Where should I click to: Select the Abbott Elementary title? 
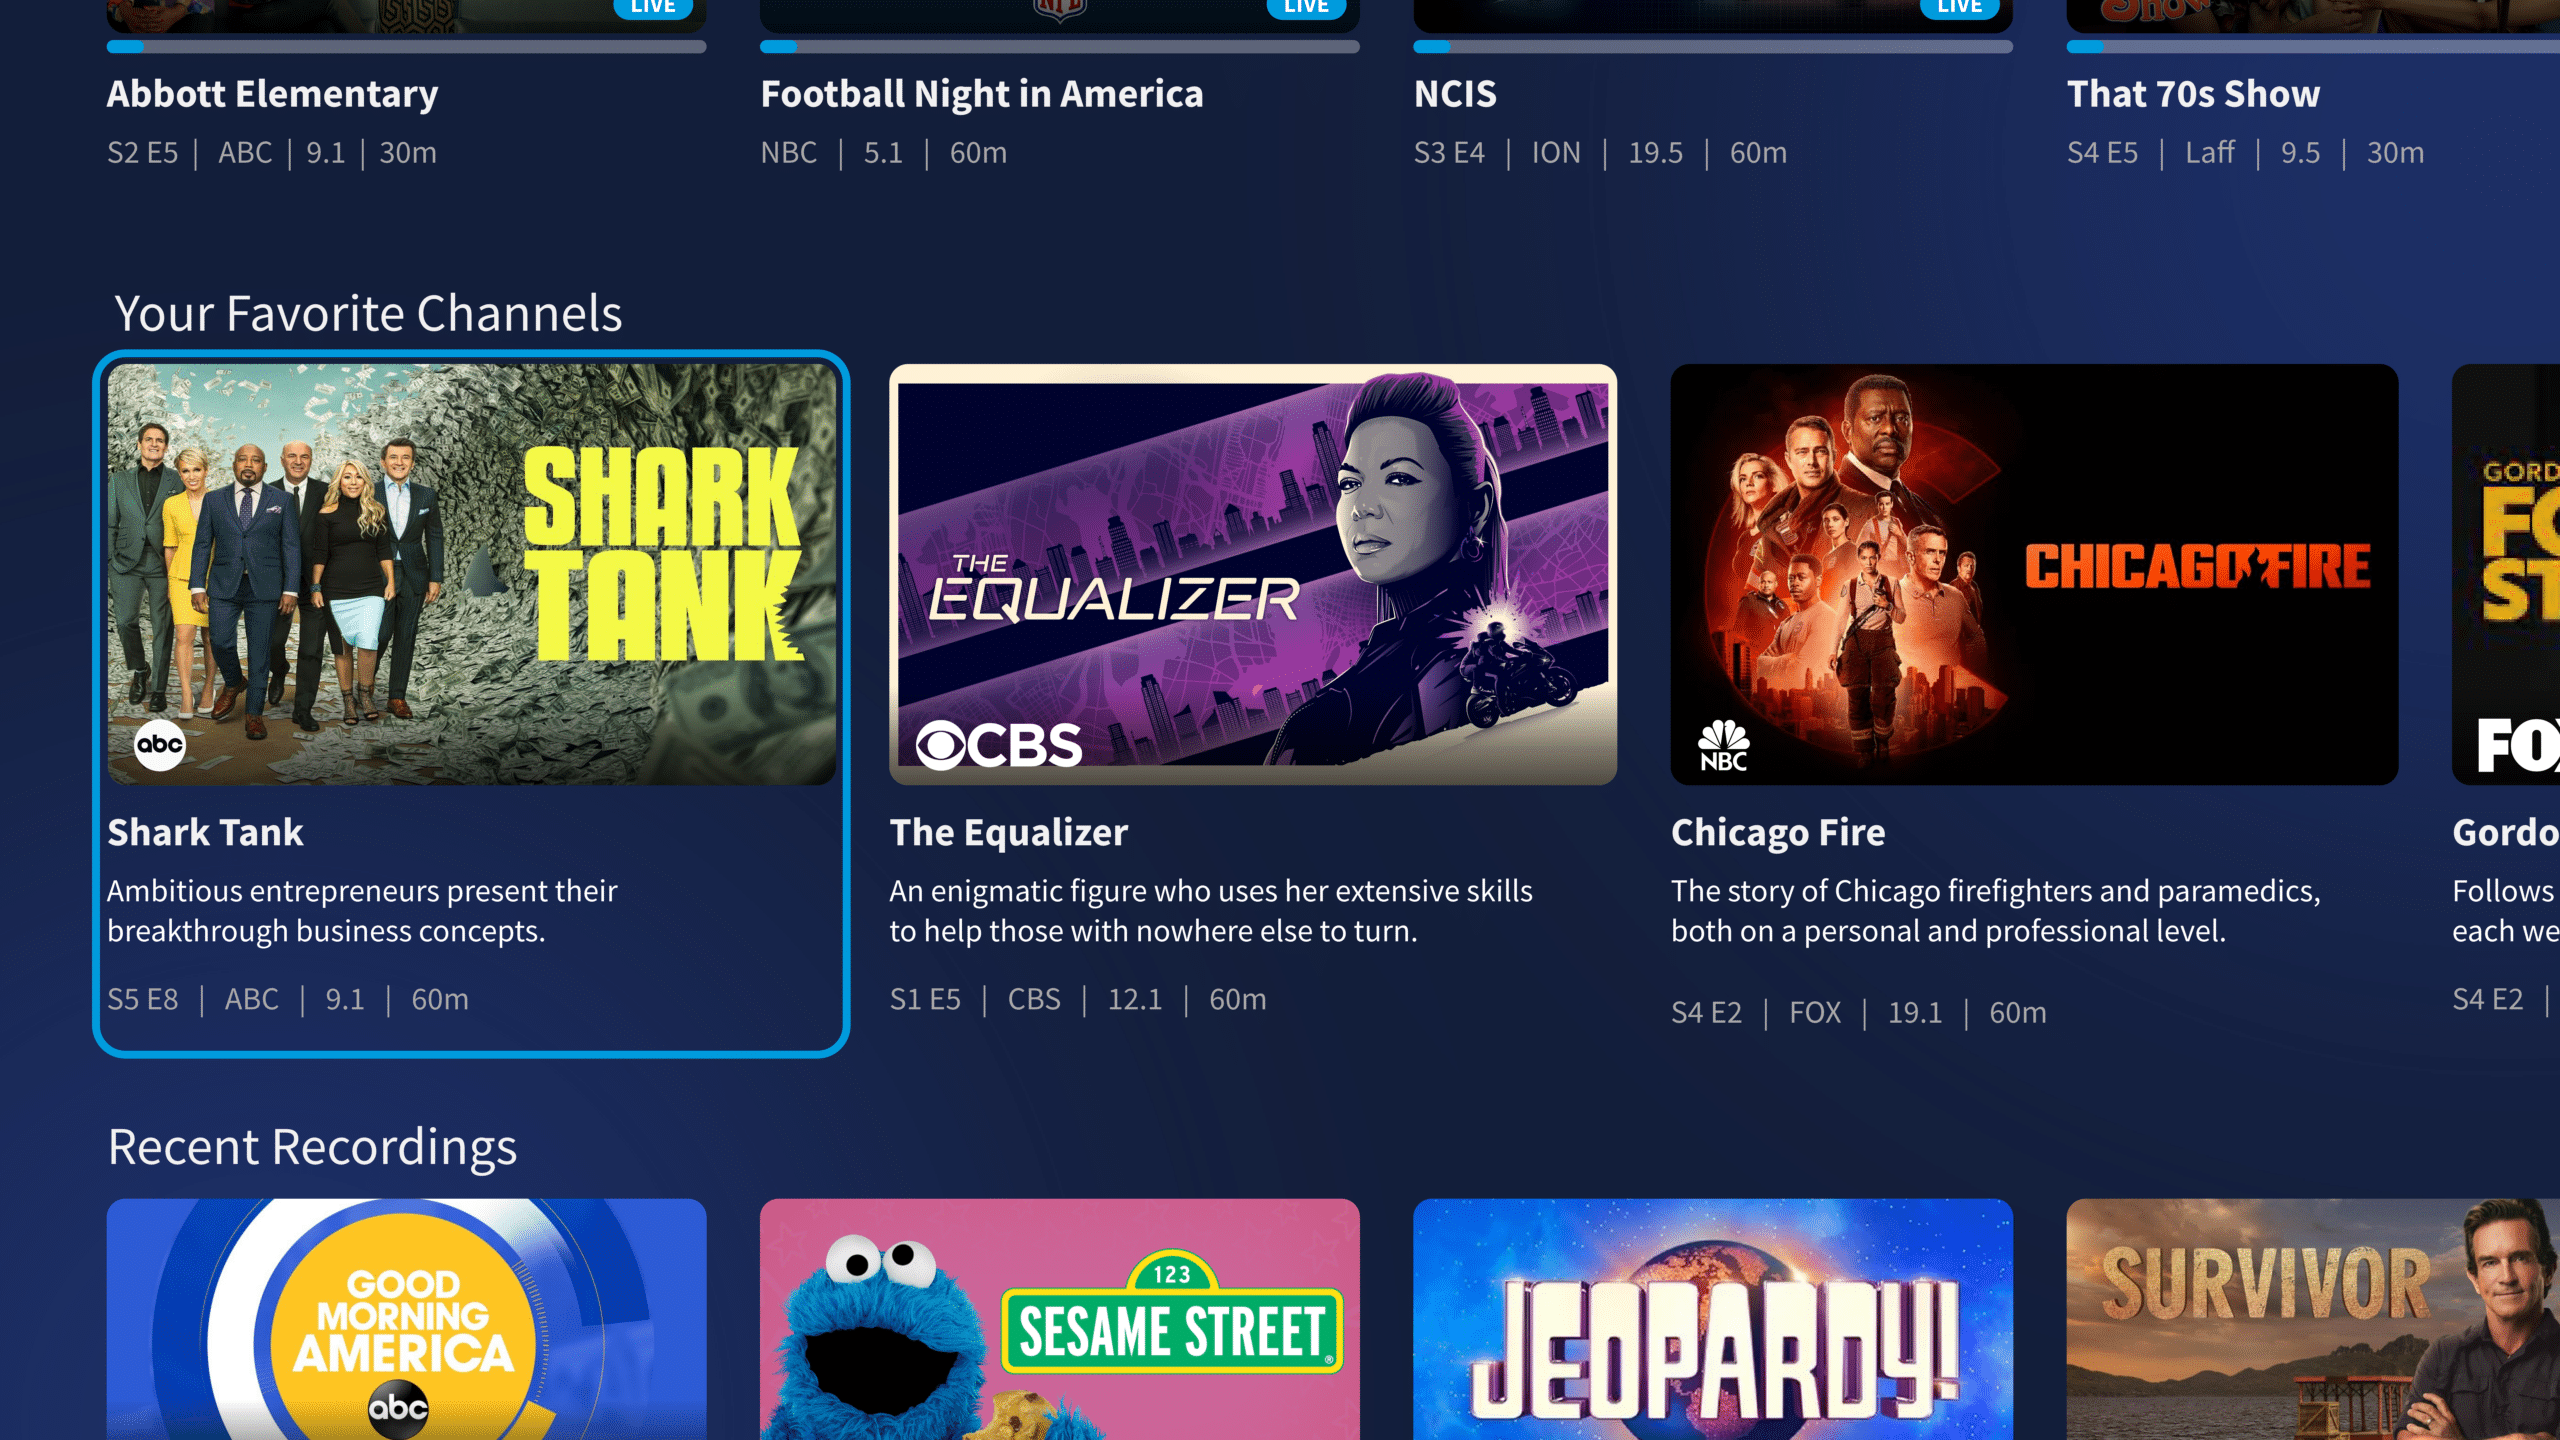pos(273,94)
